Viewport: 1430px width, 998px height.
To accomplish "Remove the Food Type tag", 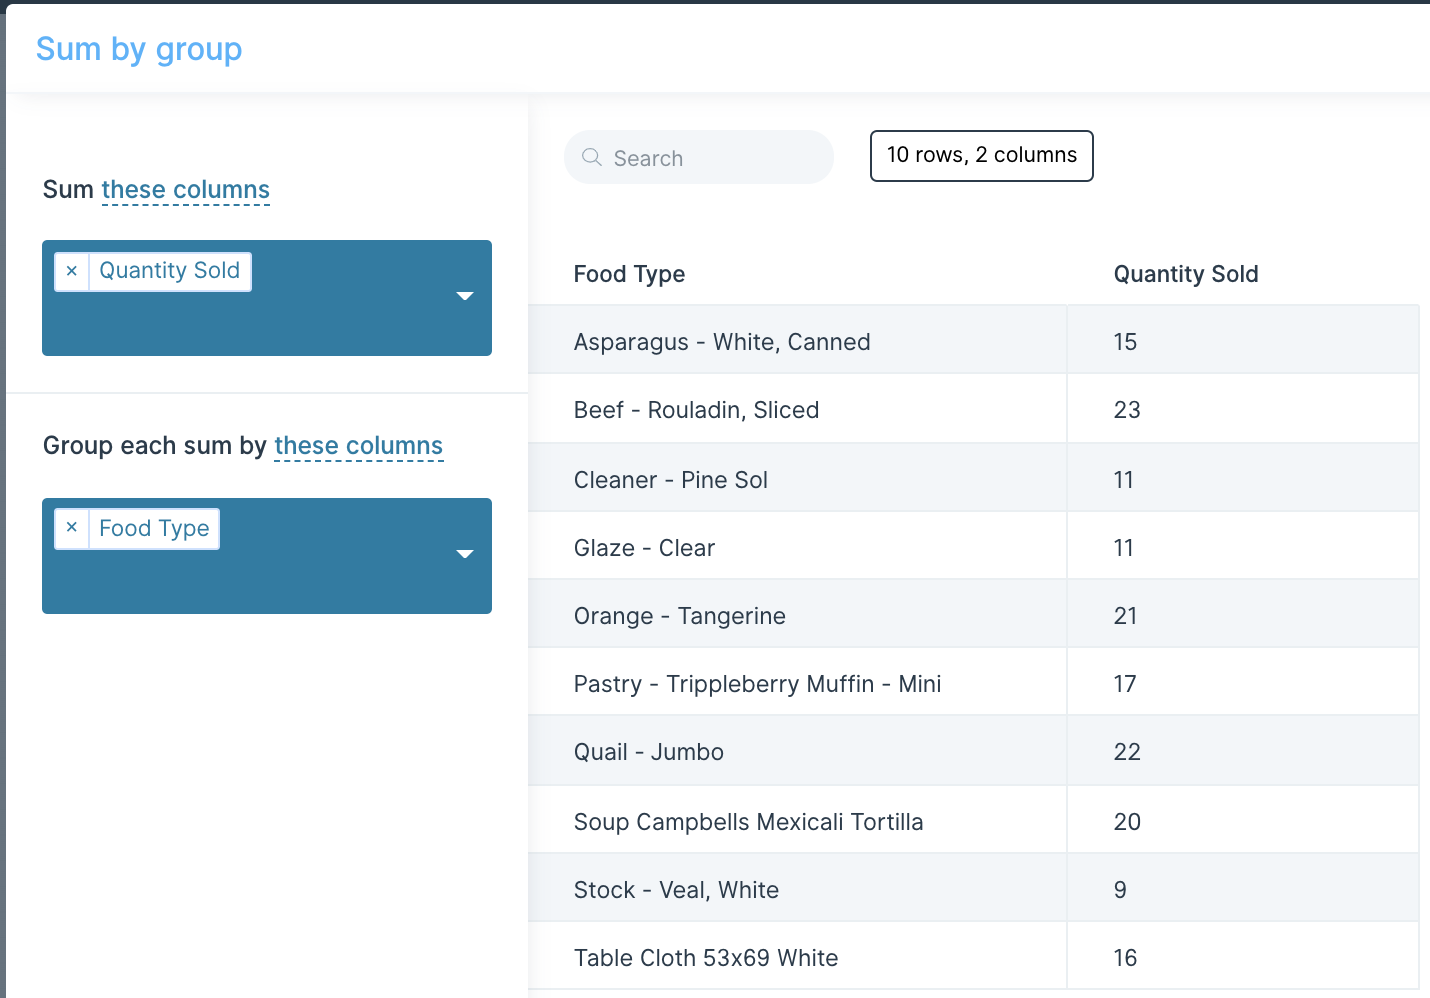I will (72, 528).
